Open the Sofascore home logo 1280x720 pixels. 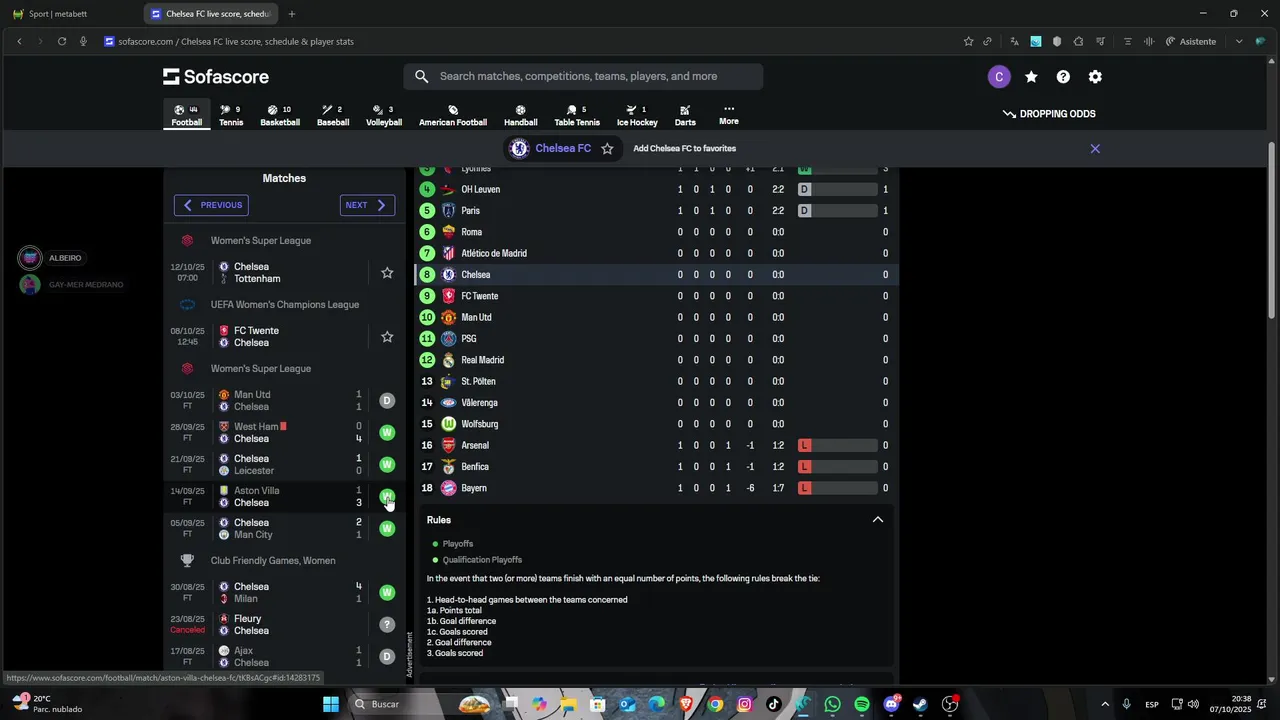216,77
